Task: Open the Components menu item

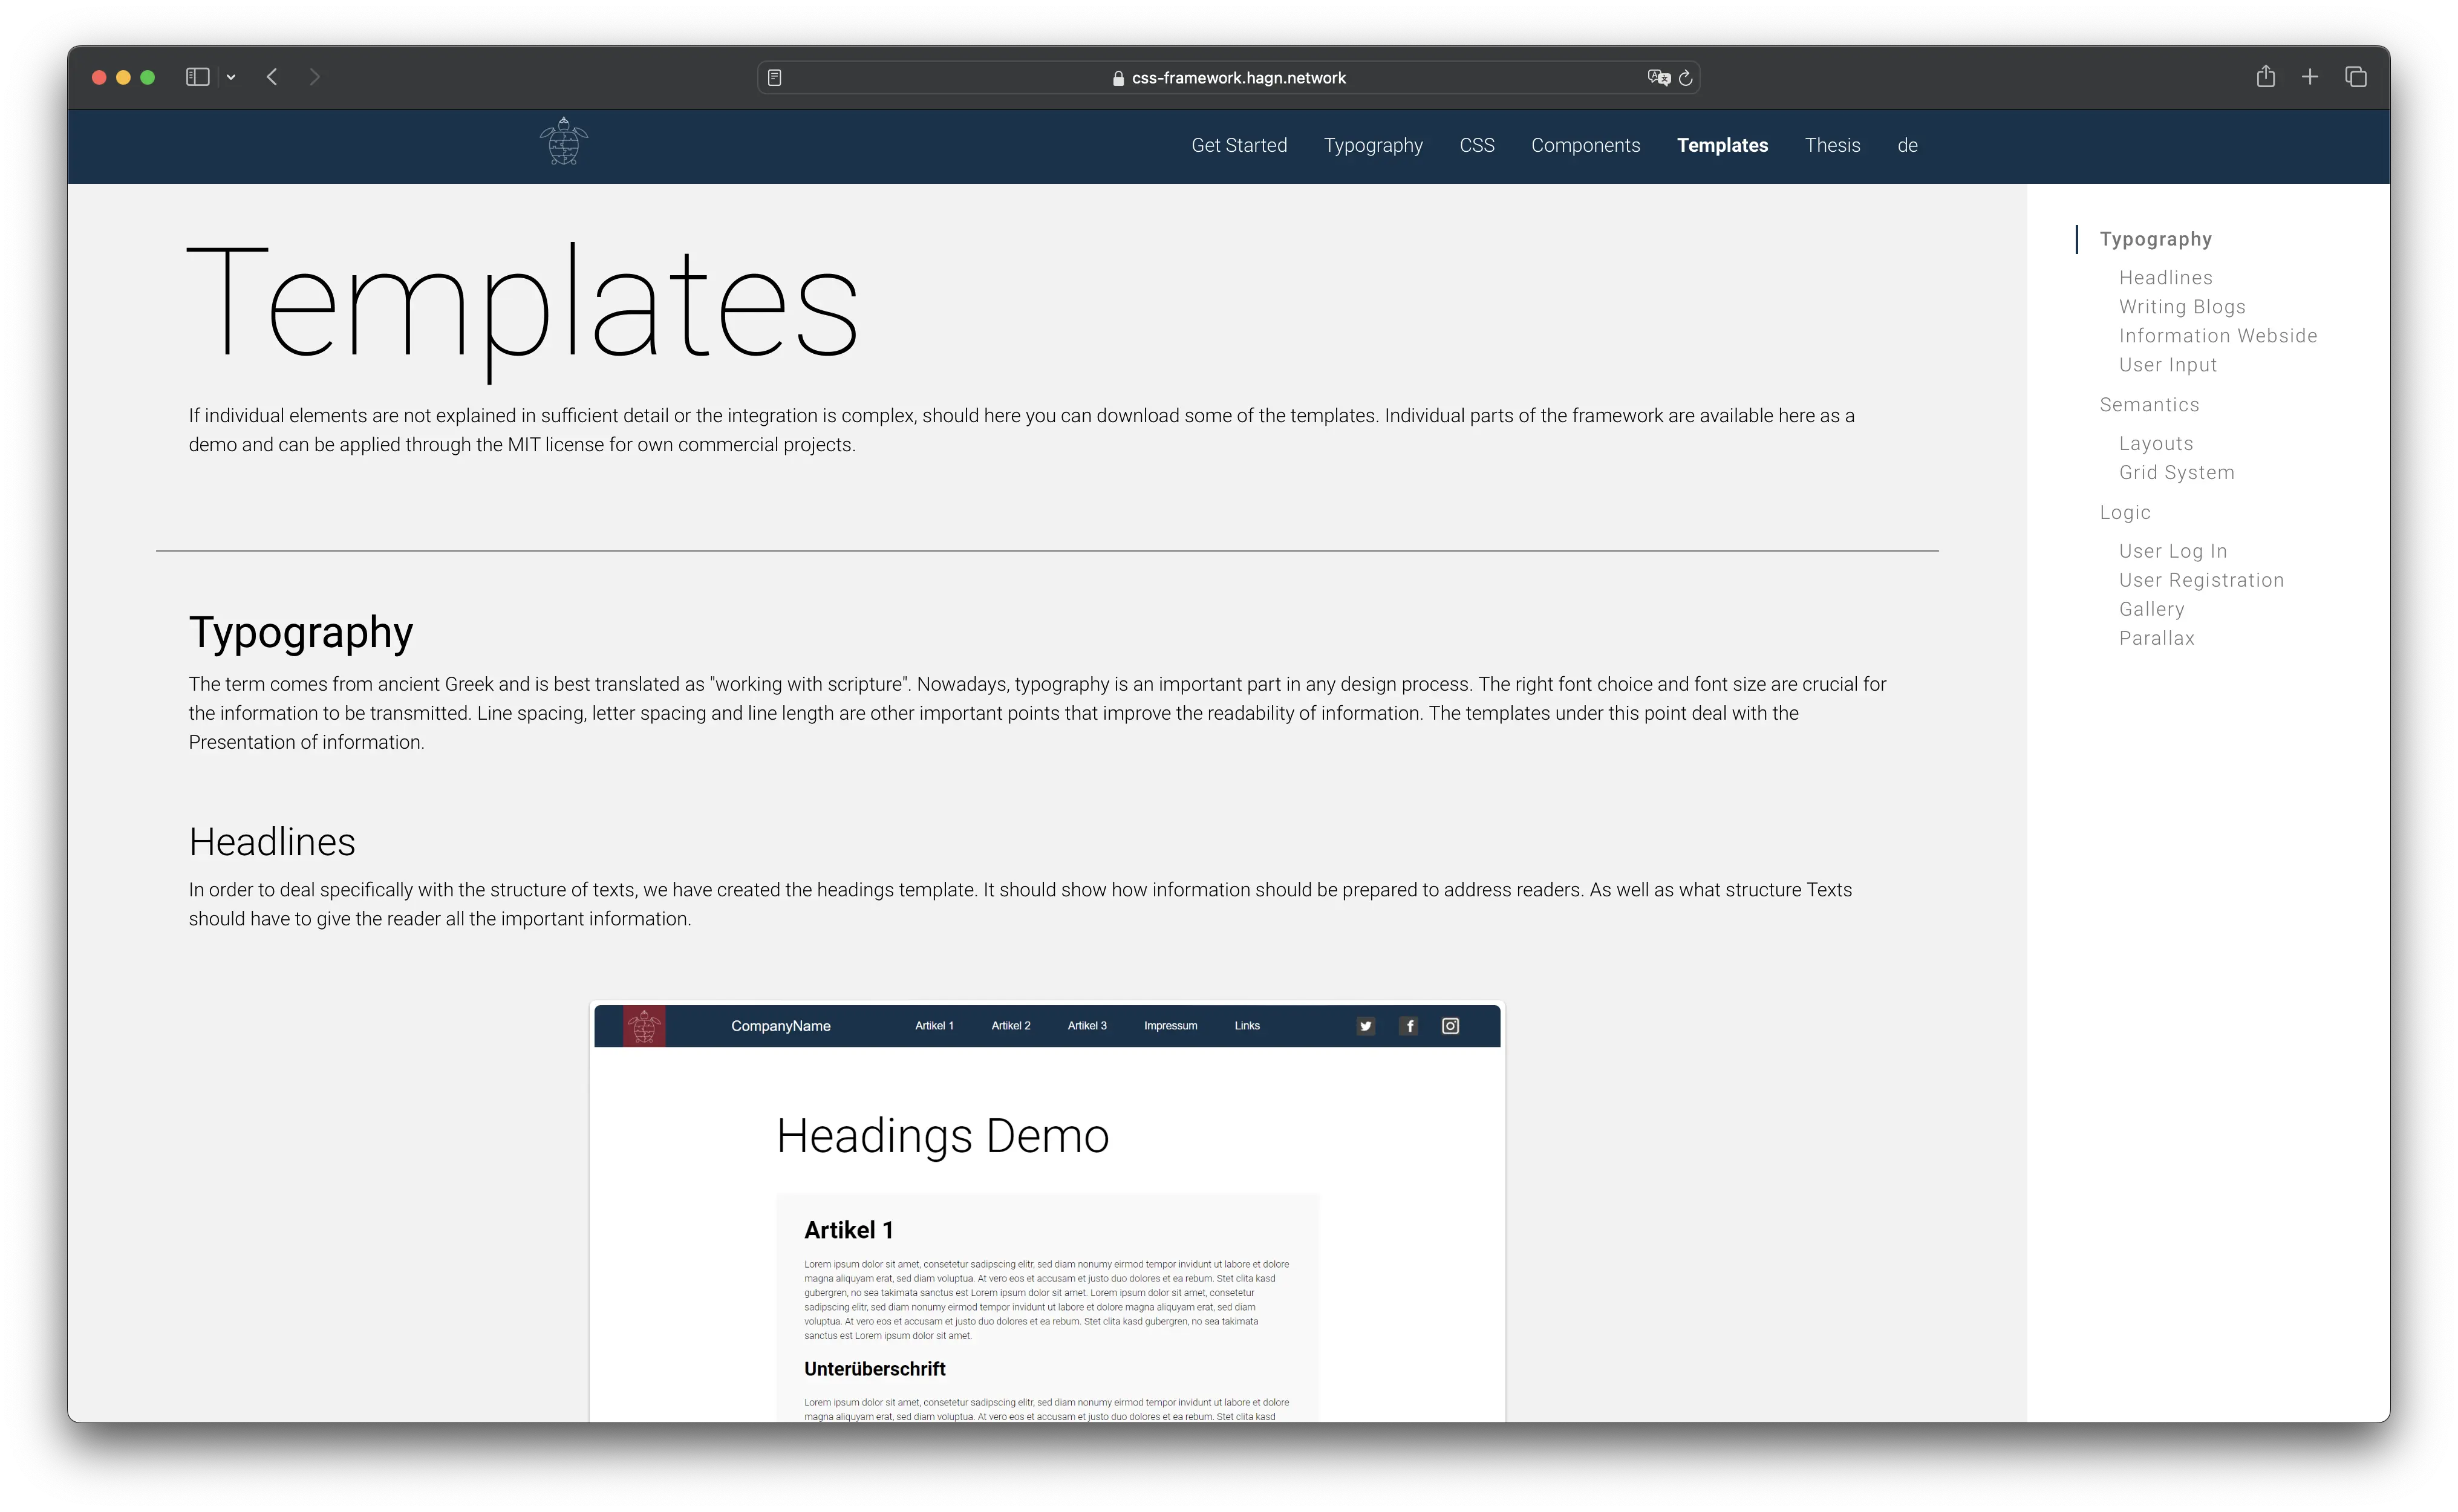Action: click(1585, 145)
